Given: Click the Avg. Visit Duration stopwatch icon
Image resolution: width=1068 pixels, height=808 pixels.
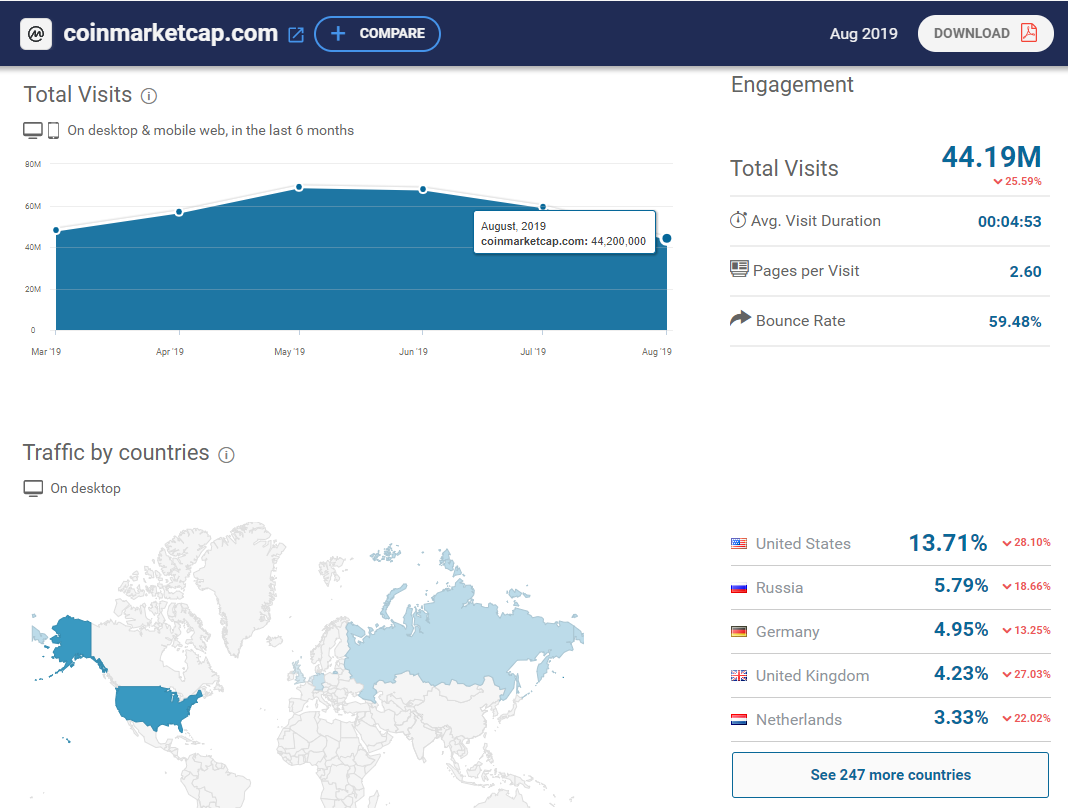Looking at the screenshot, I should (x=738, y=220).
